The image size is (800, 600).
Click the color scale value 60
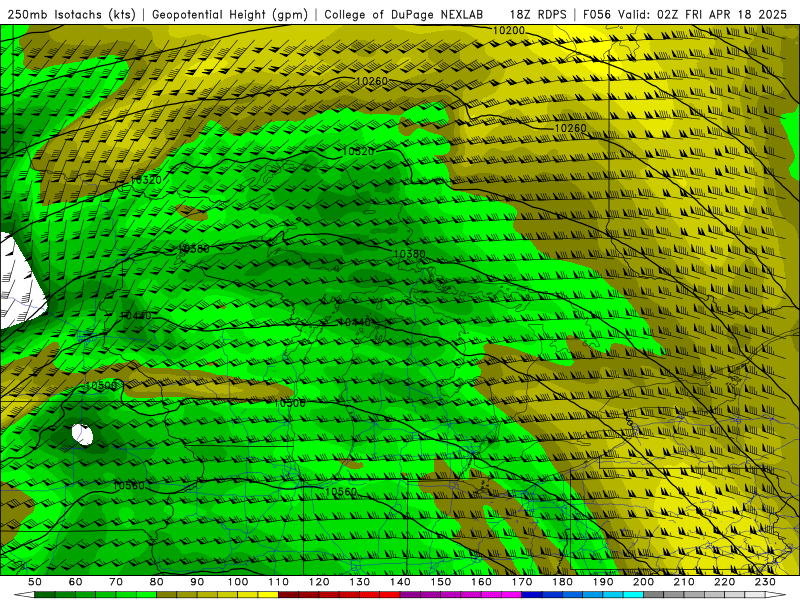(x=76, y=582)
